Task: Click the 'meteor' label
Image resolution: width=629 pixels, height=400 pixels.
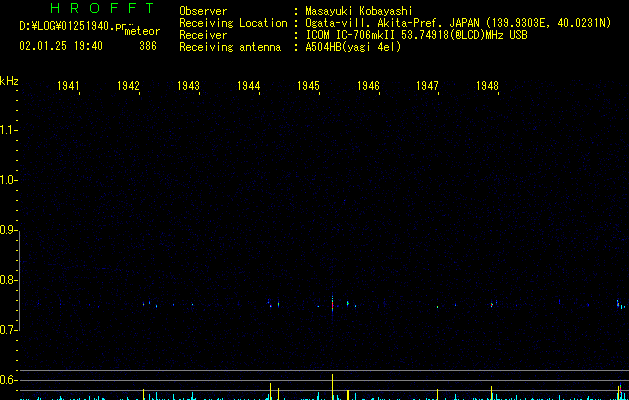Action: [x=143, y=31]
